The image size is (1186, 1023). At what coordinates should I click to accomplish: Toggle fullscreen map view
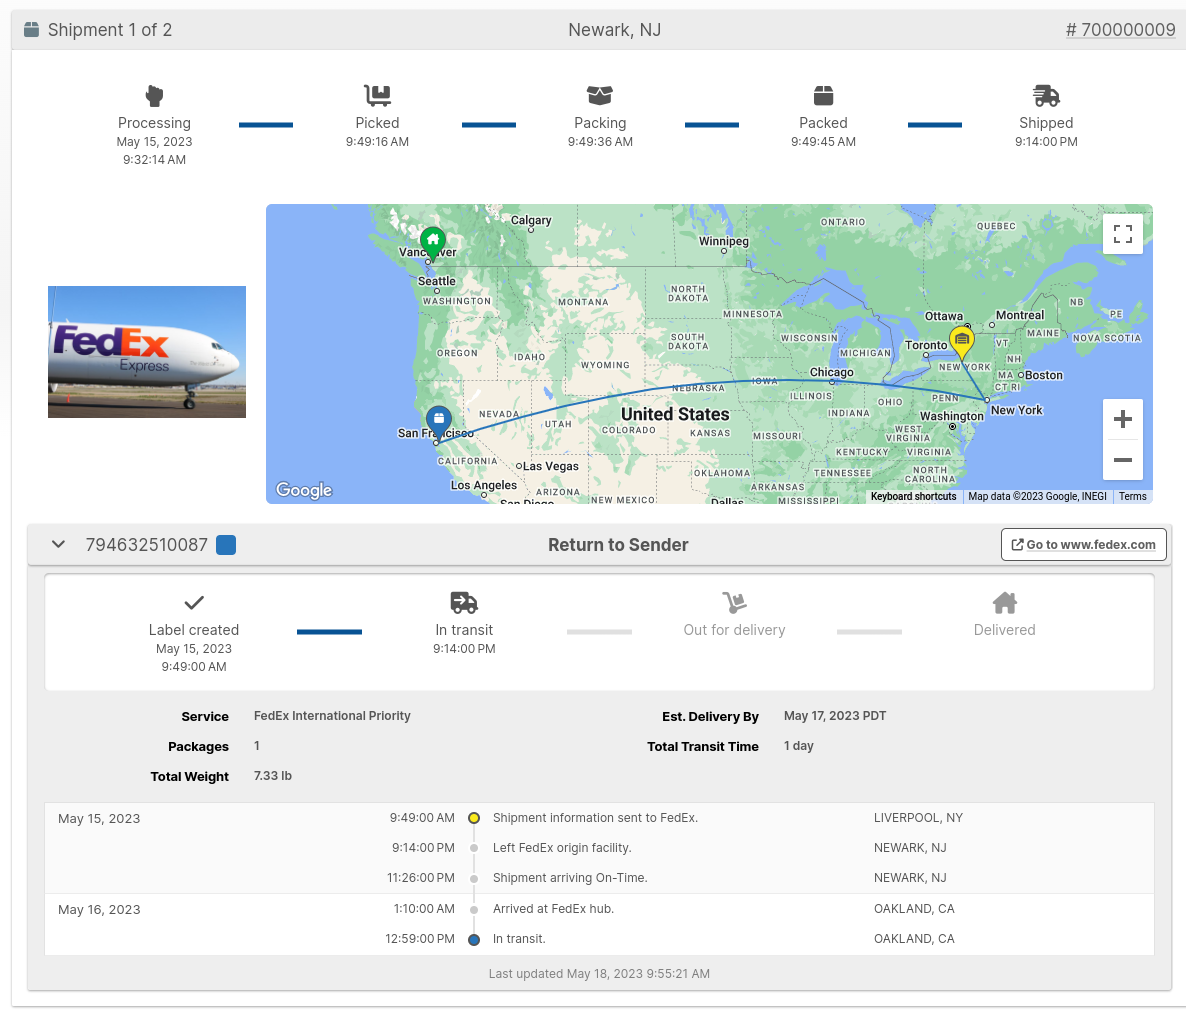click(x=1122, y=234)
